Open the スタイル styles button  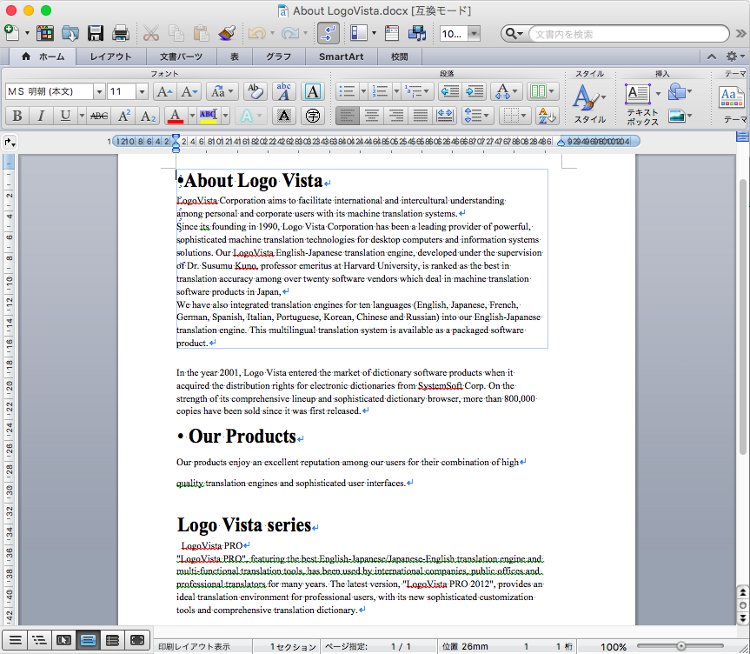pyautogui.click(x=589, y=104)
